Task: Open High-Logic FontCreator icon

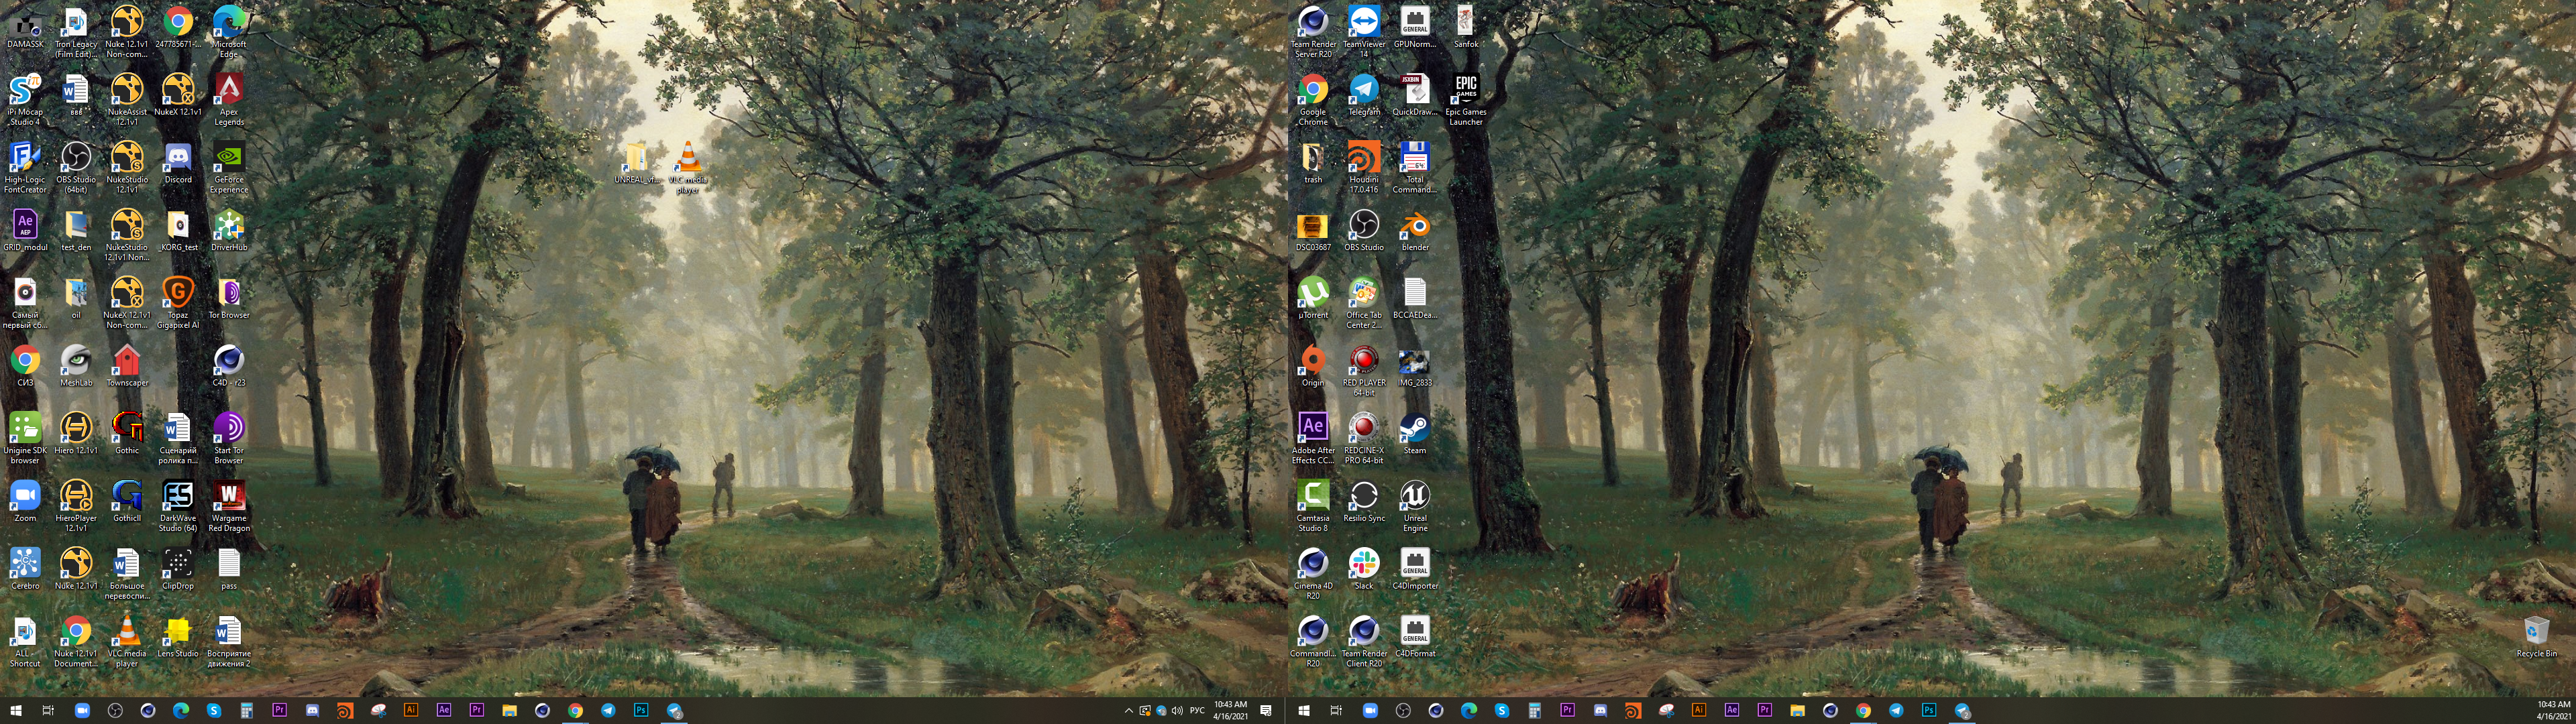Action: [25, 167]
